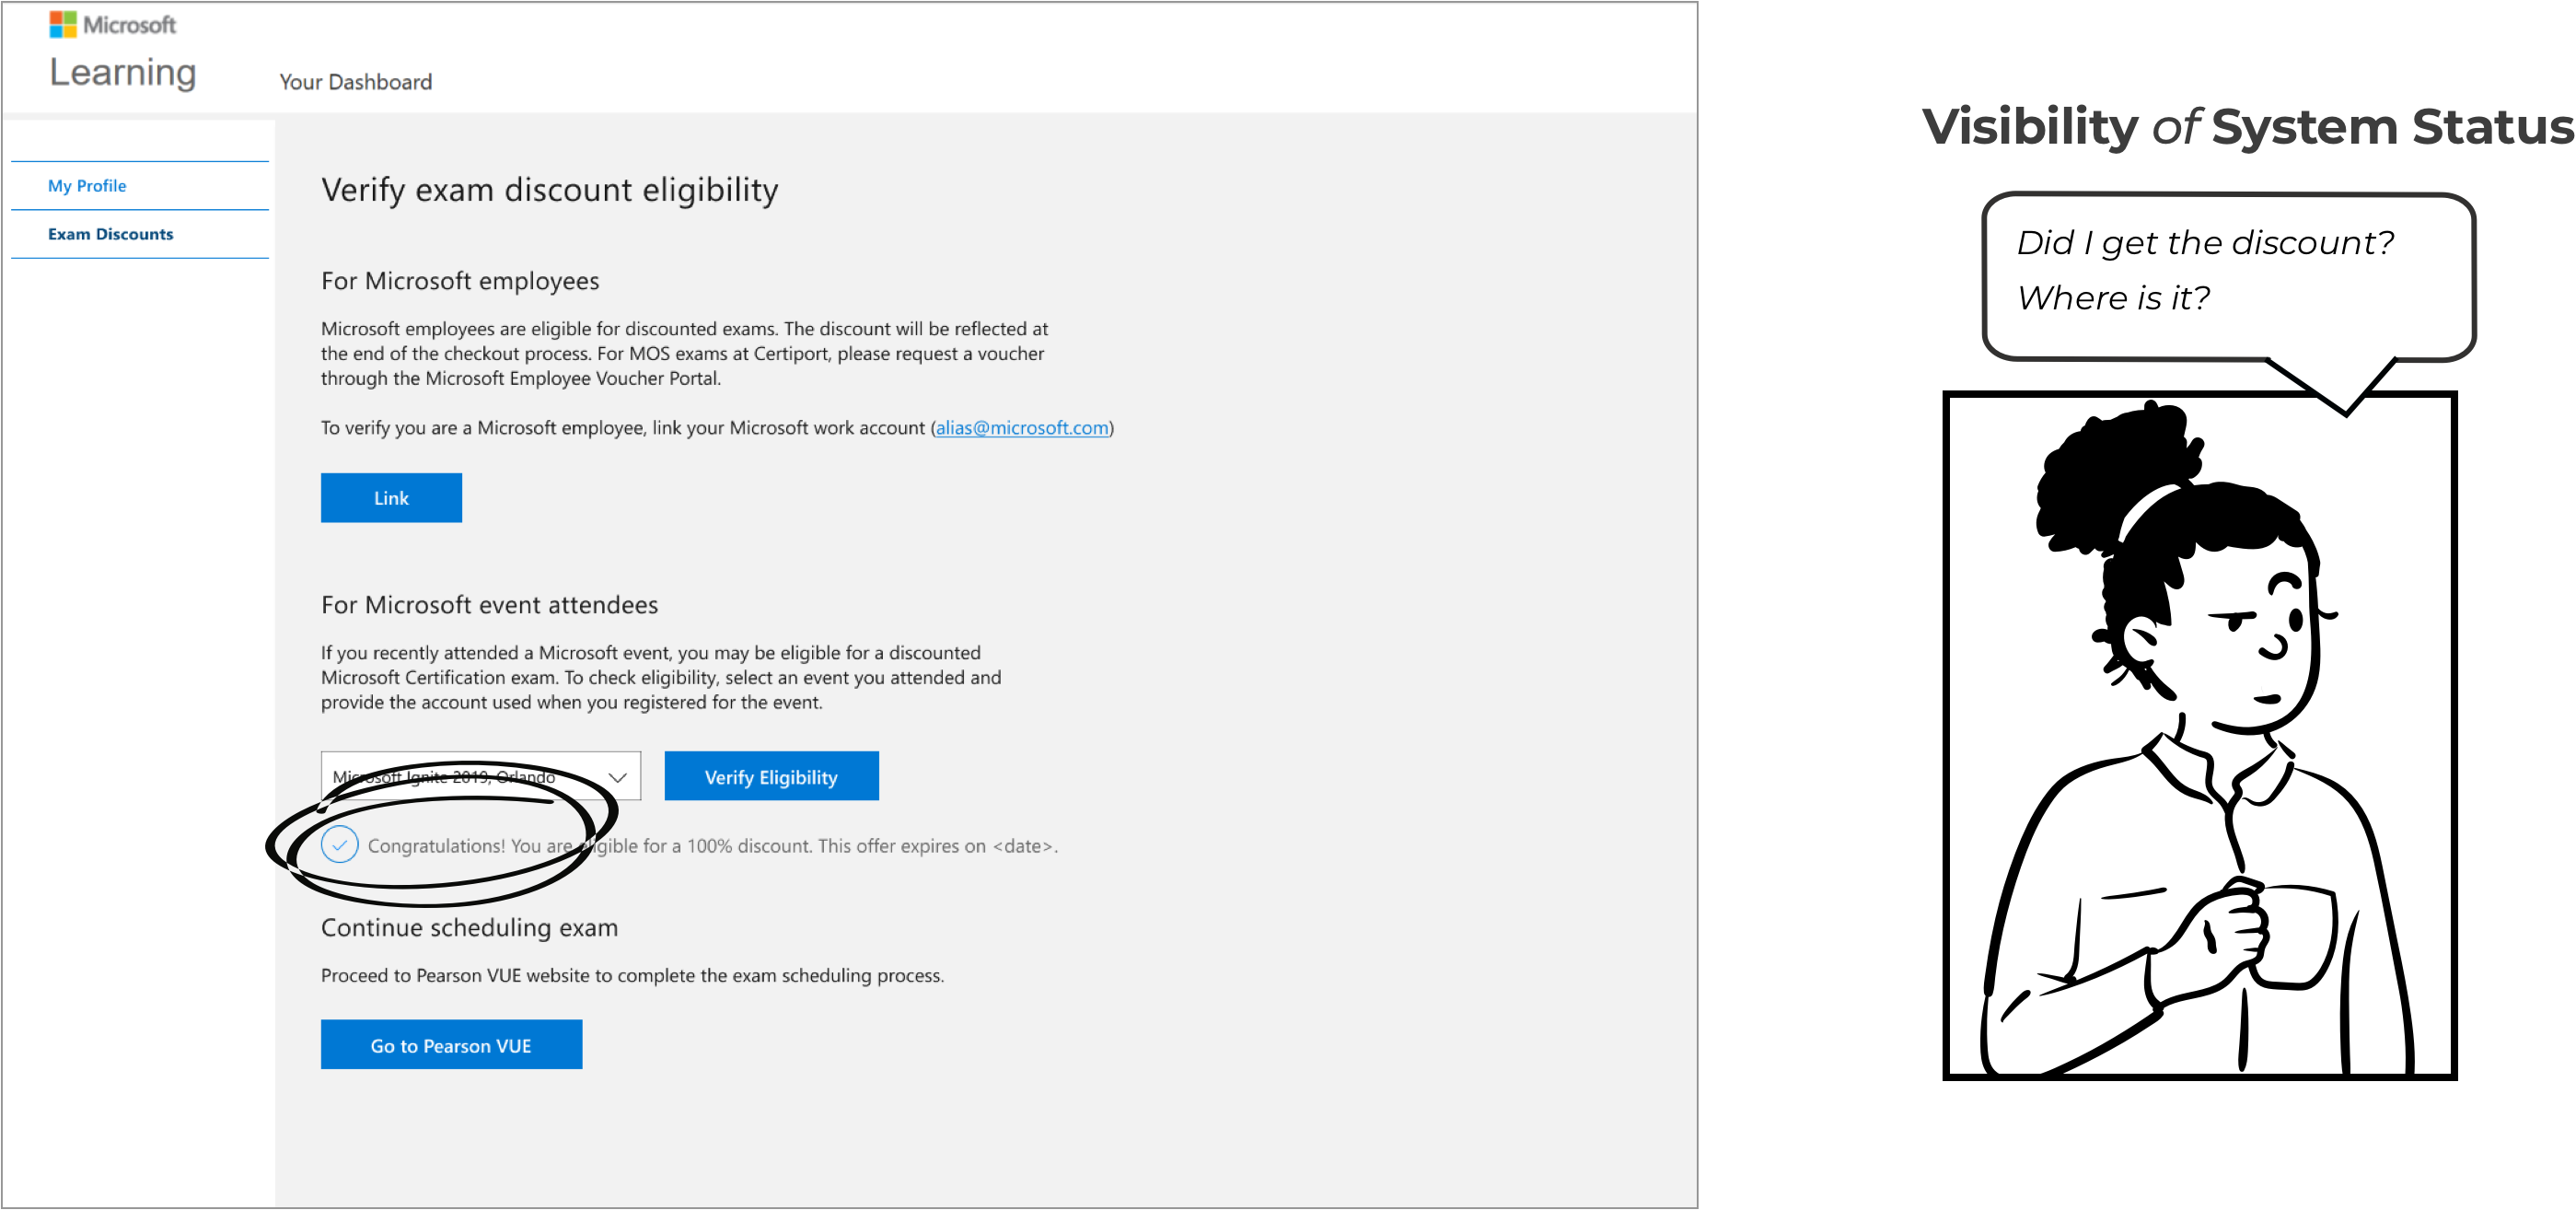Screen dimensions: 2576x1210
Task: Click 'Verify exam discount eligibility' heading
Action: tap(549, 190)
